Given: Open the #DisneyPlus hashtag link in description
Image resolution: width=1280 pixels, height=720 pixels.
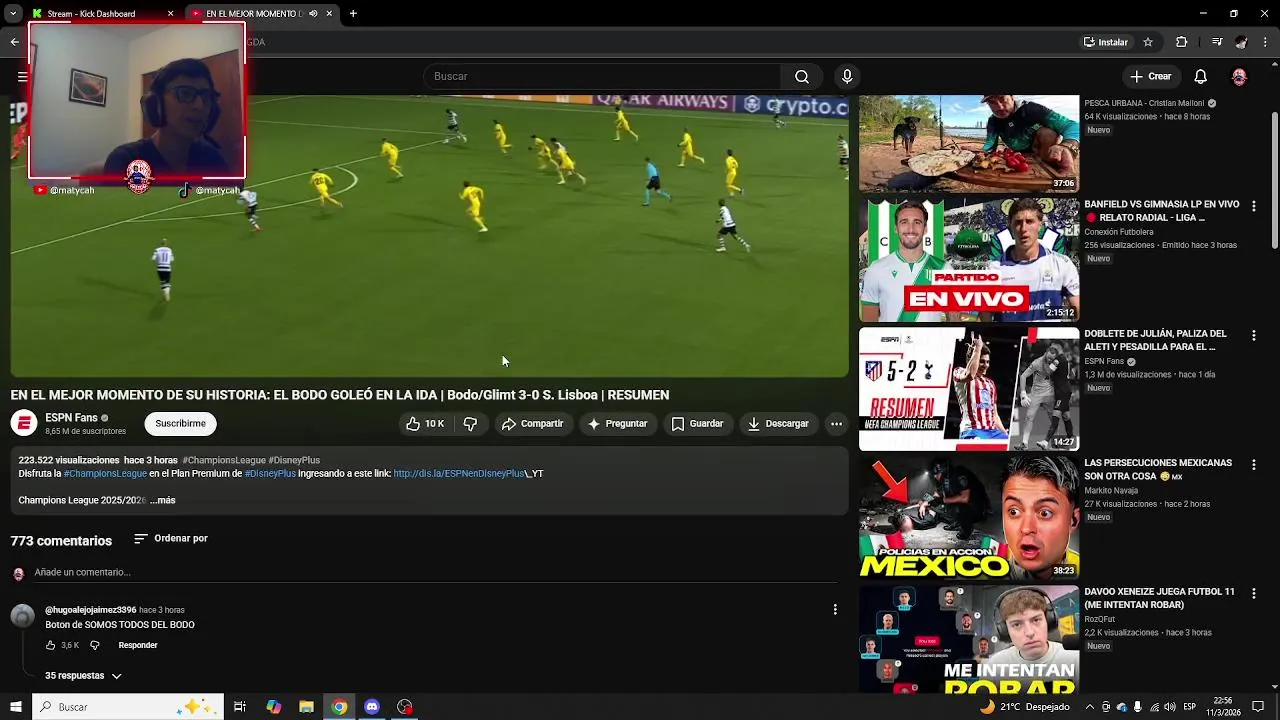Looking at the screenshot, I should [270, 474].
